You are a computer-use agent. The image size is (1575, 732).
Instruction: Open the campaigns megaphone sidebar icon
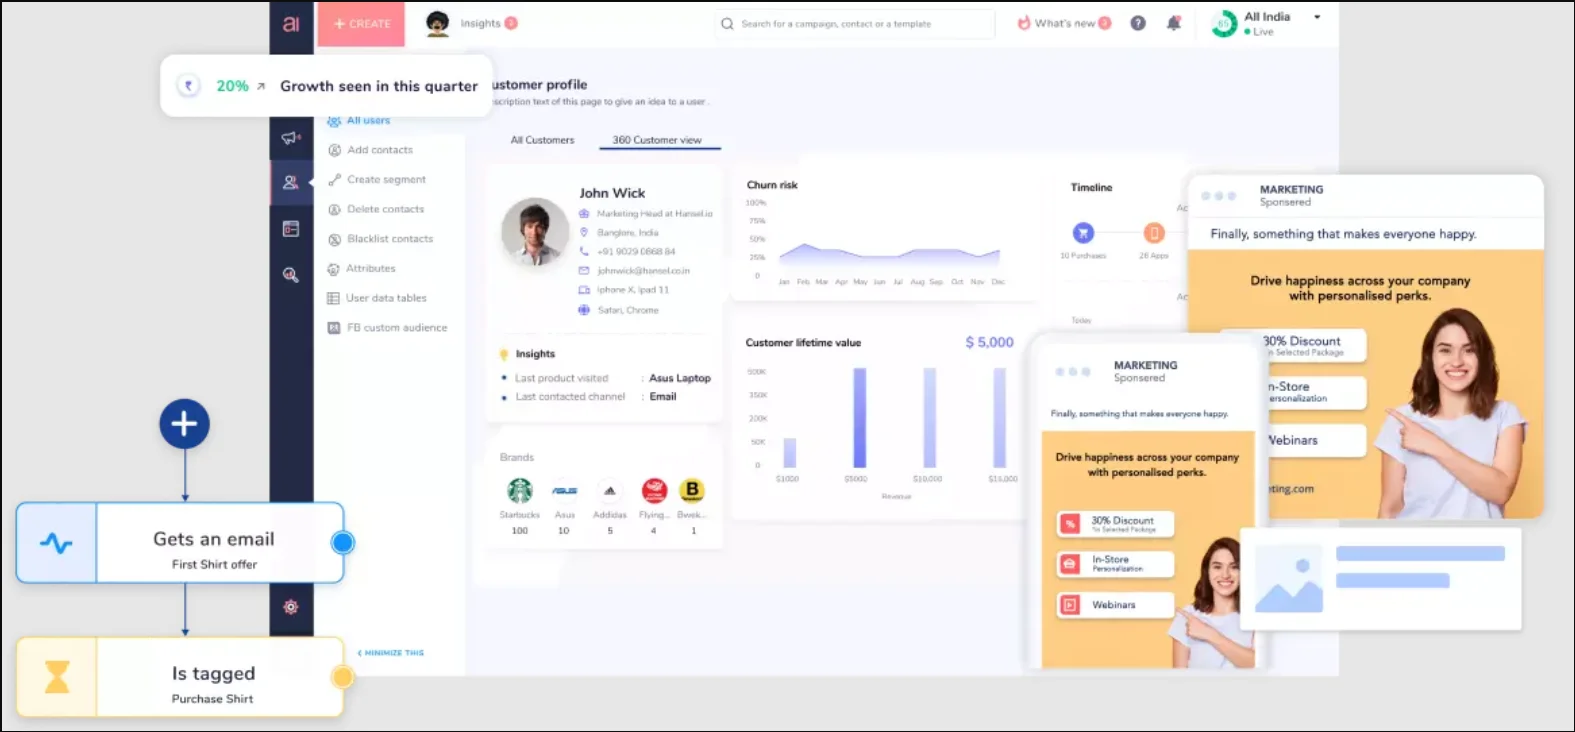point(291,138)
